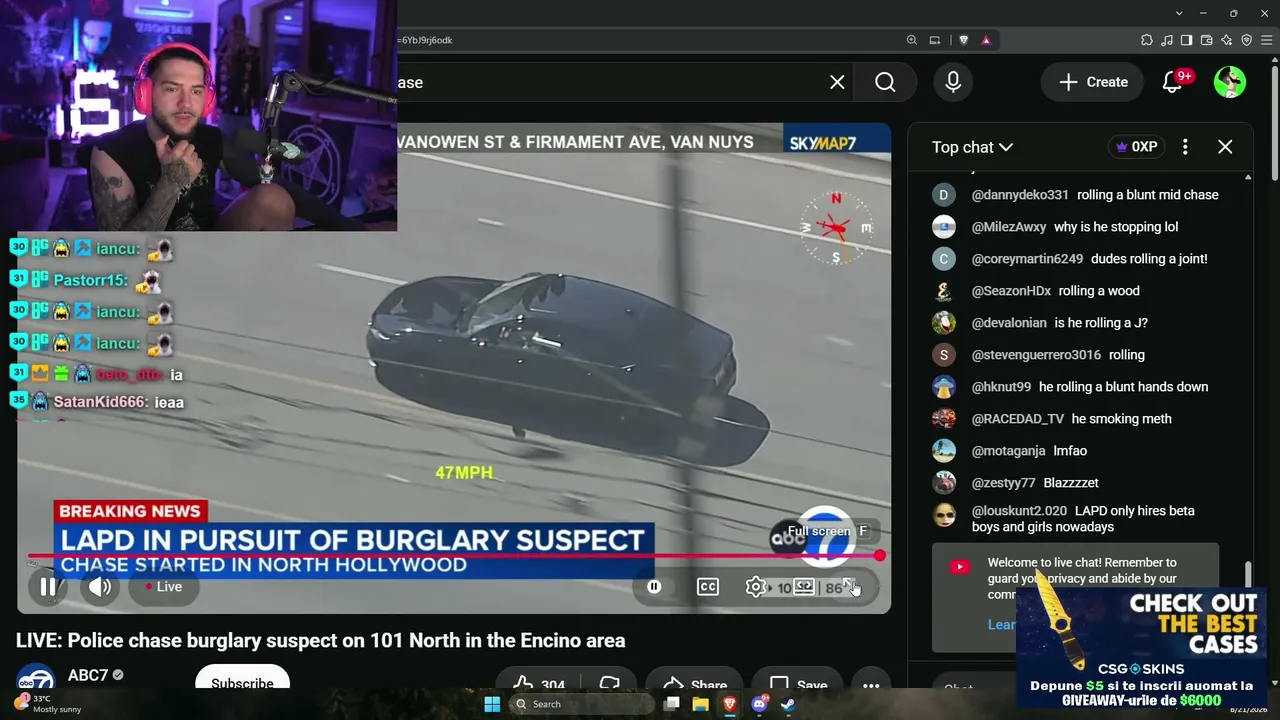Screen dimensions: 1280x720
Task: Start voice search with the microphone
Action: click(953, 82)
